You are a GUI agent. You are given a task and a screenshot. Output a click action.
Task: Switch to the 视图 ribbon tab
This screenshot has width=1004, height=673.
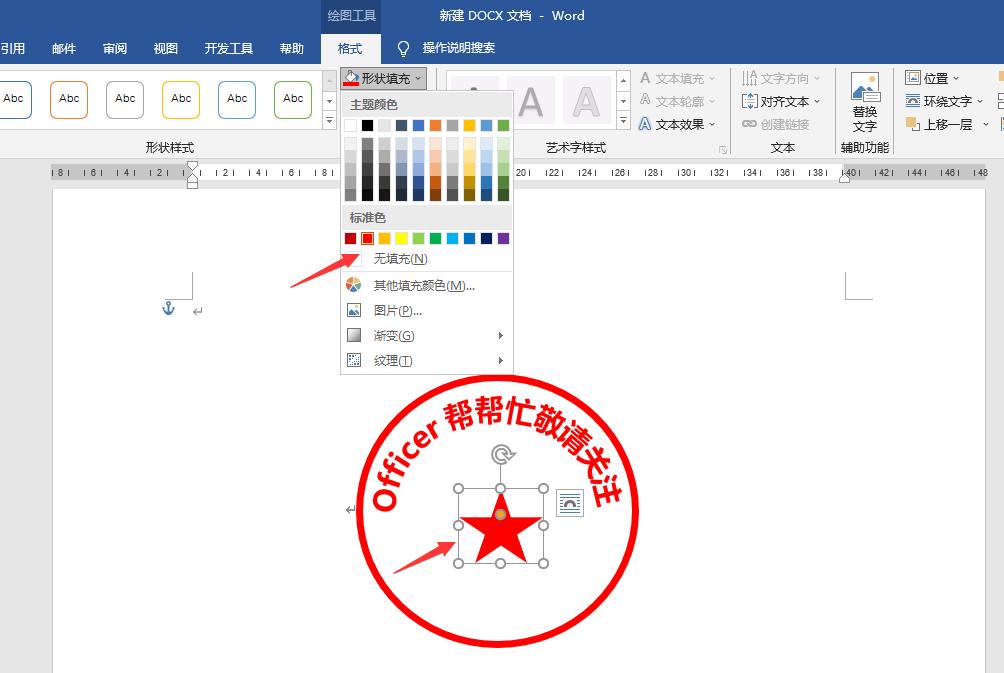(x=165, y=48)
